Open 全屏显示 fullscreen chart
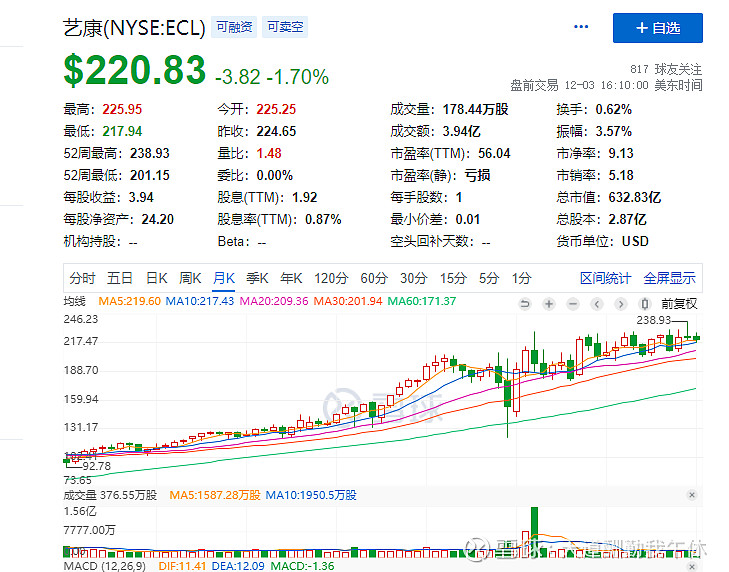The image size is (729, 572). pos(669,278)
